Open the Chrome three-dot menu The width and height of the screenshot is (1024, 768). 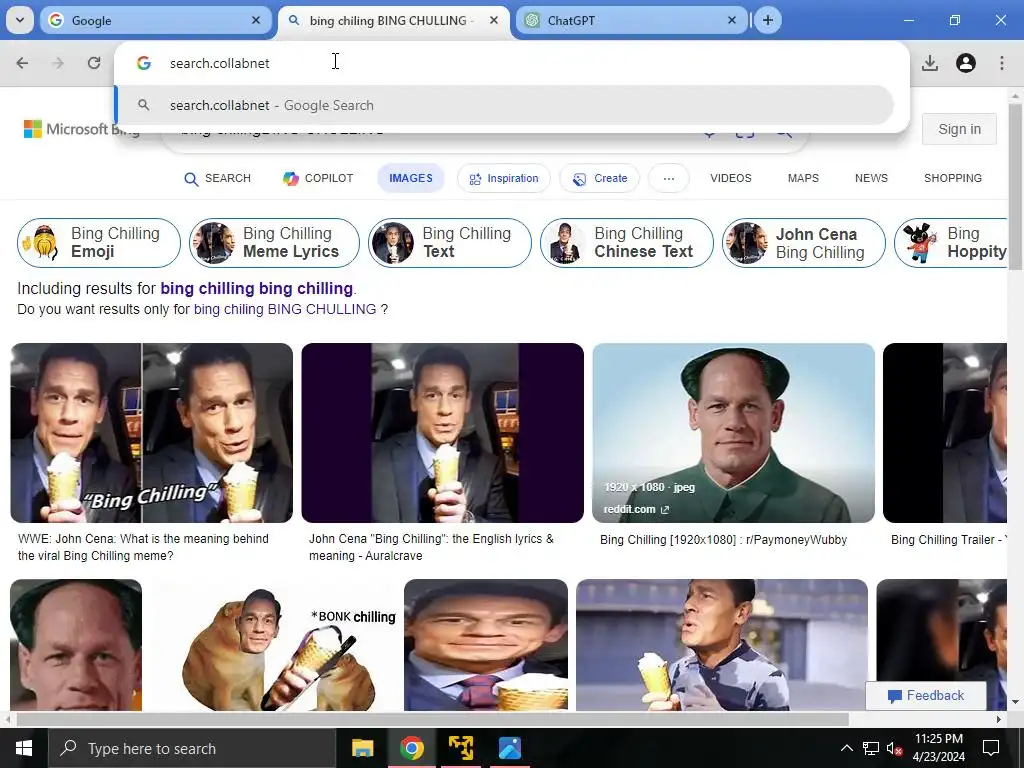(1002, 63)
